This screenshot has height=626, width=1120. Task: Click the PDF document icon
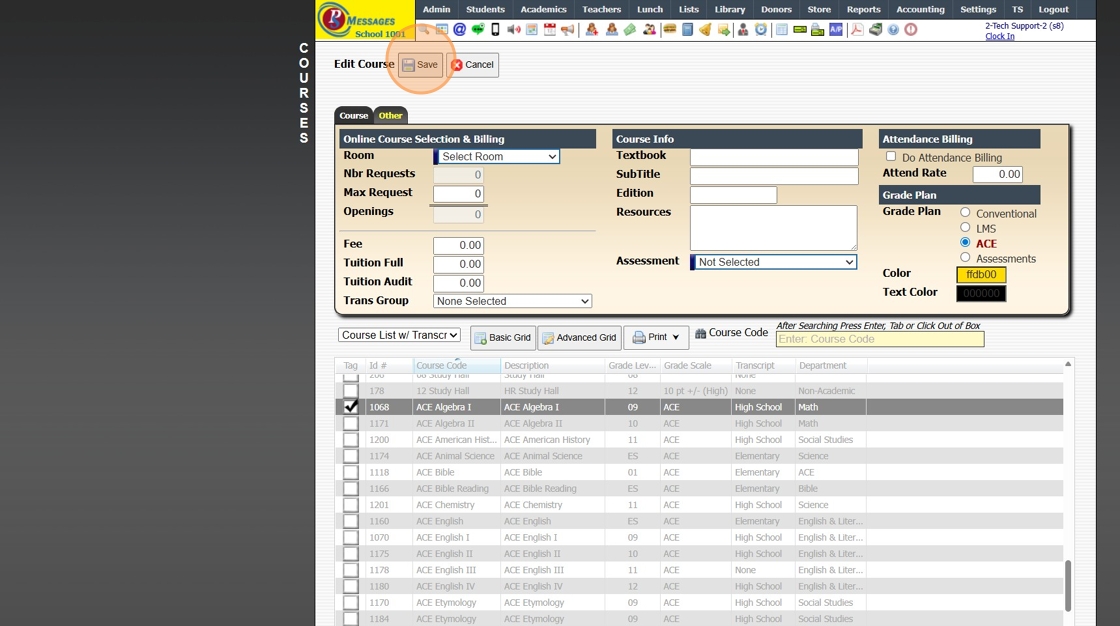857,30
